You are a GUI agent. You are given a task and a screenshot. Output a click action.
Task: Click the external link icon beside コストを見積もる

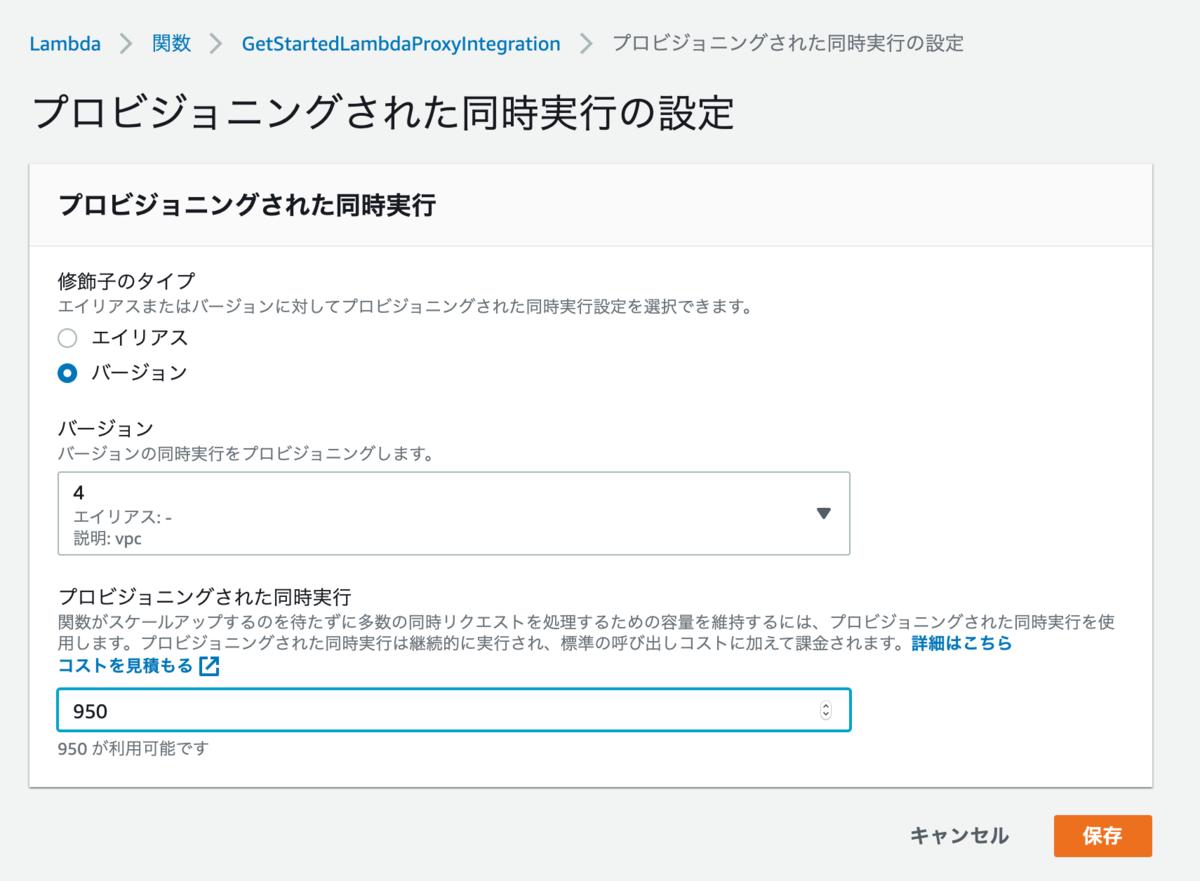(x=209, y=667)
